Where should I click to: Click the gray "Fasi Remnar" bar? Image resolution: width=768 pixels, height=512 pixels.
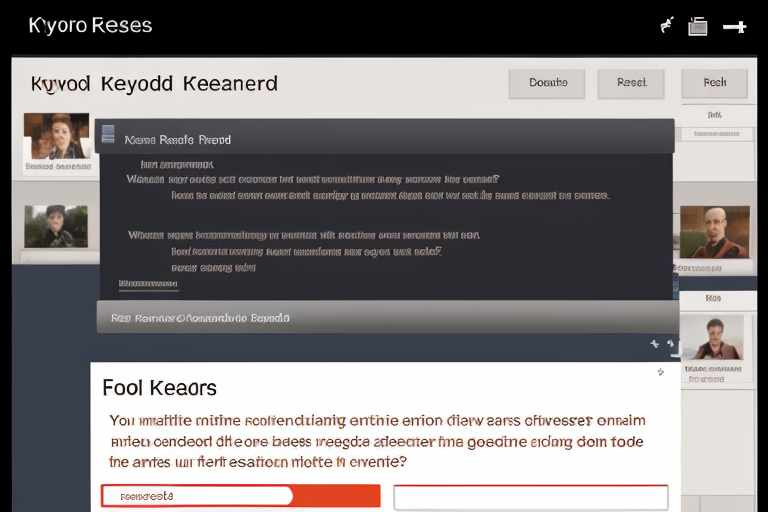(x=385, y=317)
